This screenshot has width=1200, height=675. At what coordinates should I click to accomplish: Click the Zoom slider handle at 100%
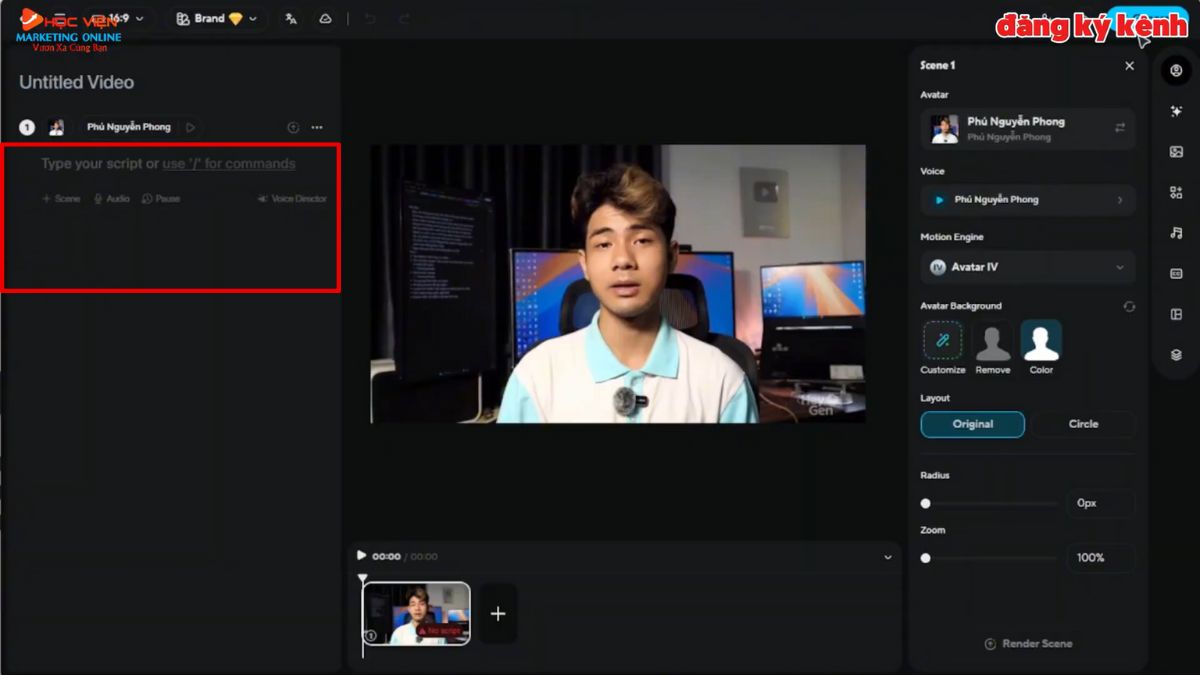click(x=928, y=558)
